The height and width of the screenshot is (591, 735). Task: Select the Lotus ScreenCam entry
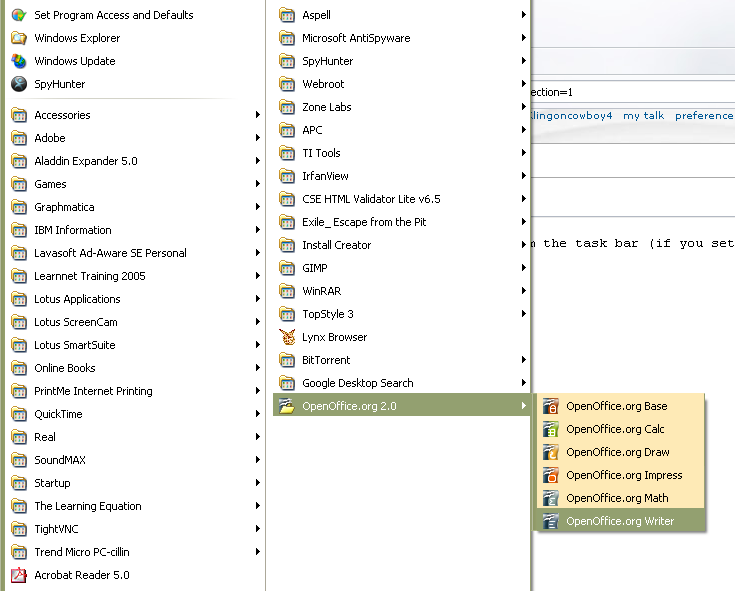(x=135, y=322)
